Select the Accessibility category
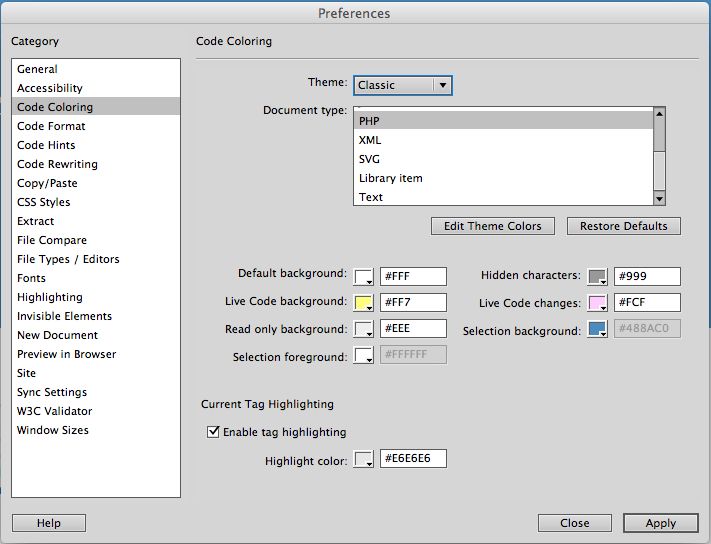Image resolution: width=711 pixels, height=544 pixels. tap(96, 88)
